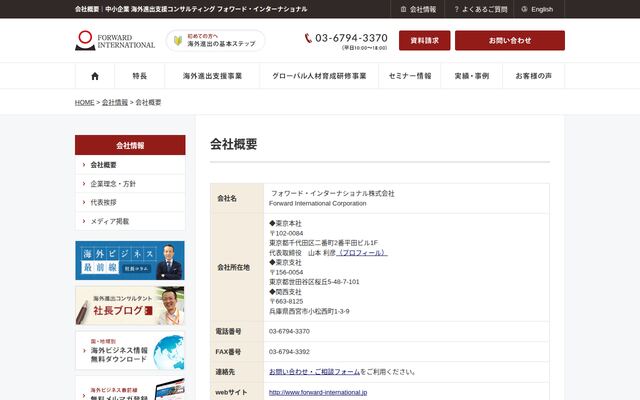The image size is (640, 400).
Task: Click postal code 〒156-0054
Action: pyautogui.click(x=286, y=272)
